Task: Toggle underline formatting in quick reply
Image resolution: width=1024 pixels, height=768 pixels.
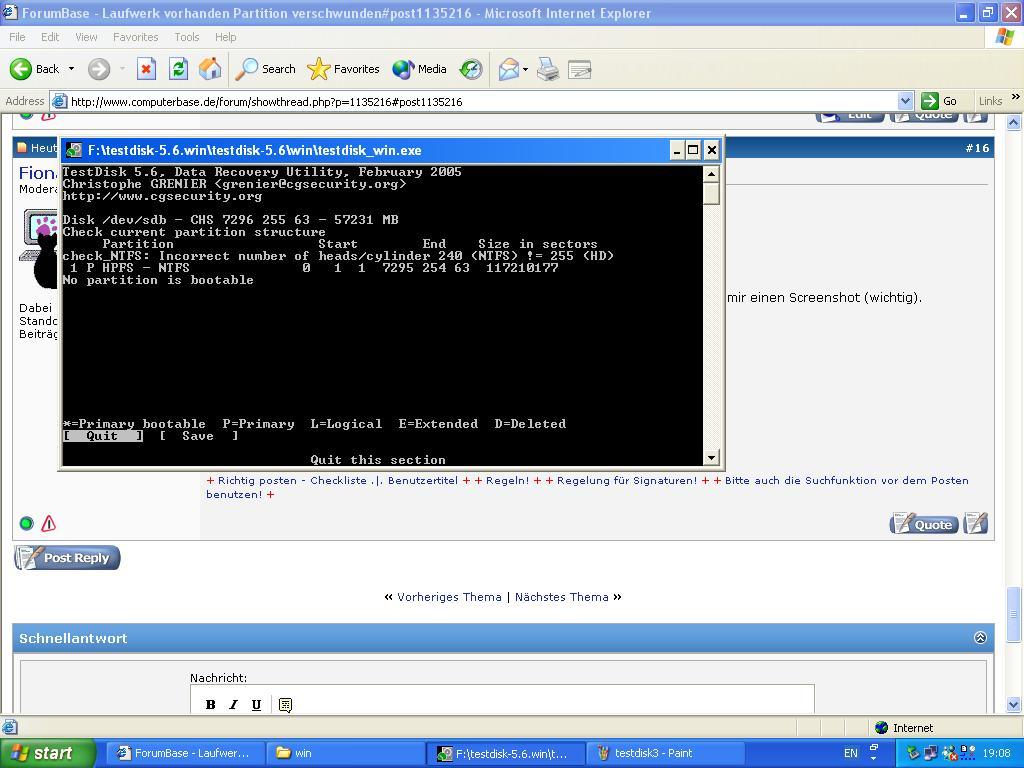Action: (x=256, y=705)
